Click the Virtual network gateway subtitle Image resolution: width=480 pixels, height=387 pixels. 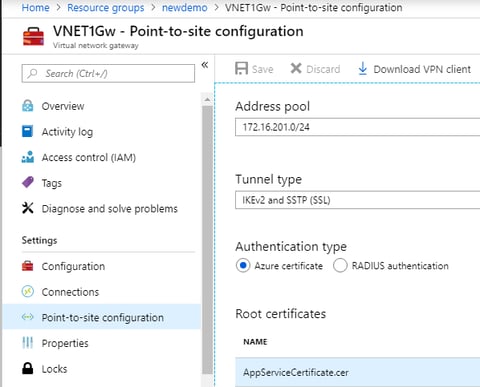tap(95, 45)
